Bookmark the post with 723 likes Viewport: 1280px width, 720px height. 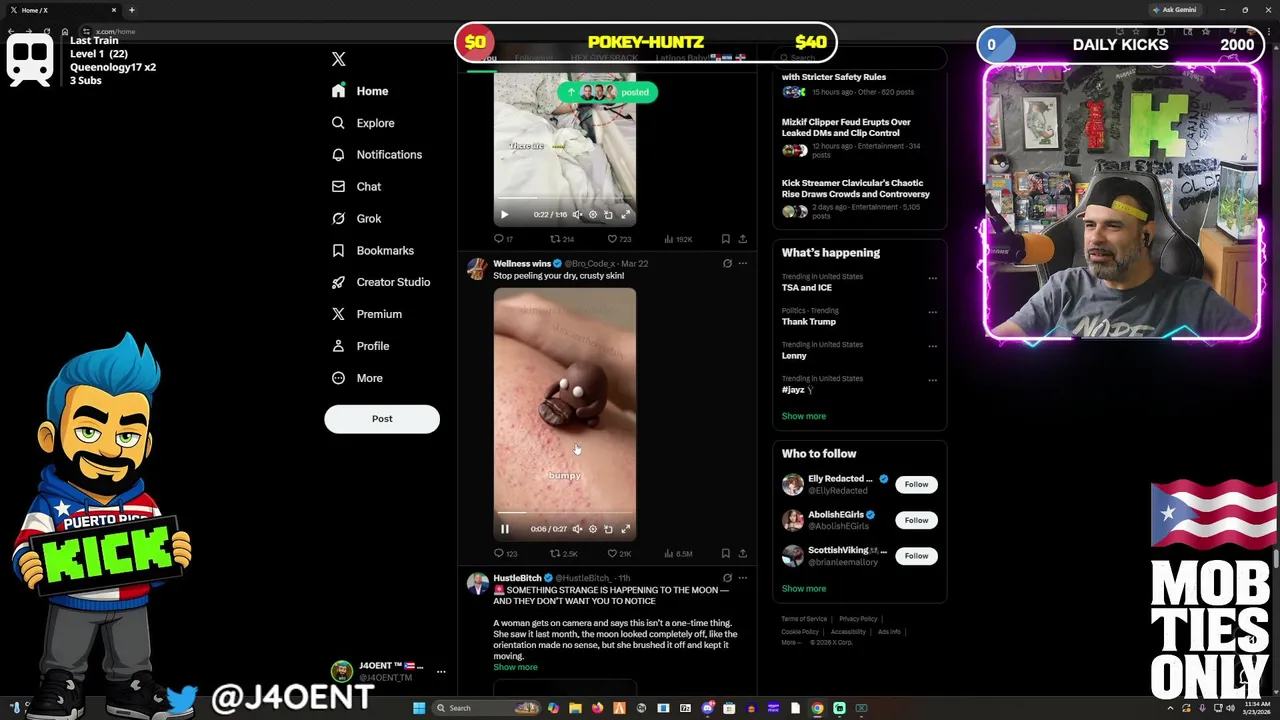(x=725, y=239)
